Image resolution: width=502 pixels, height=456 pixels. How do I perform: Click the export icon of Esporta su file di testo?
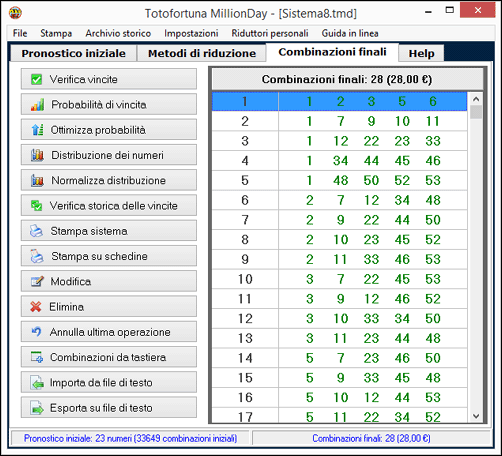tap(37, 408)
